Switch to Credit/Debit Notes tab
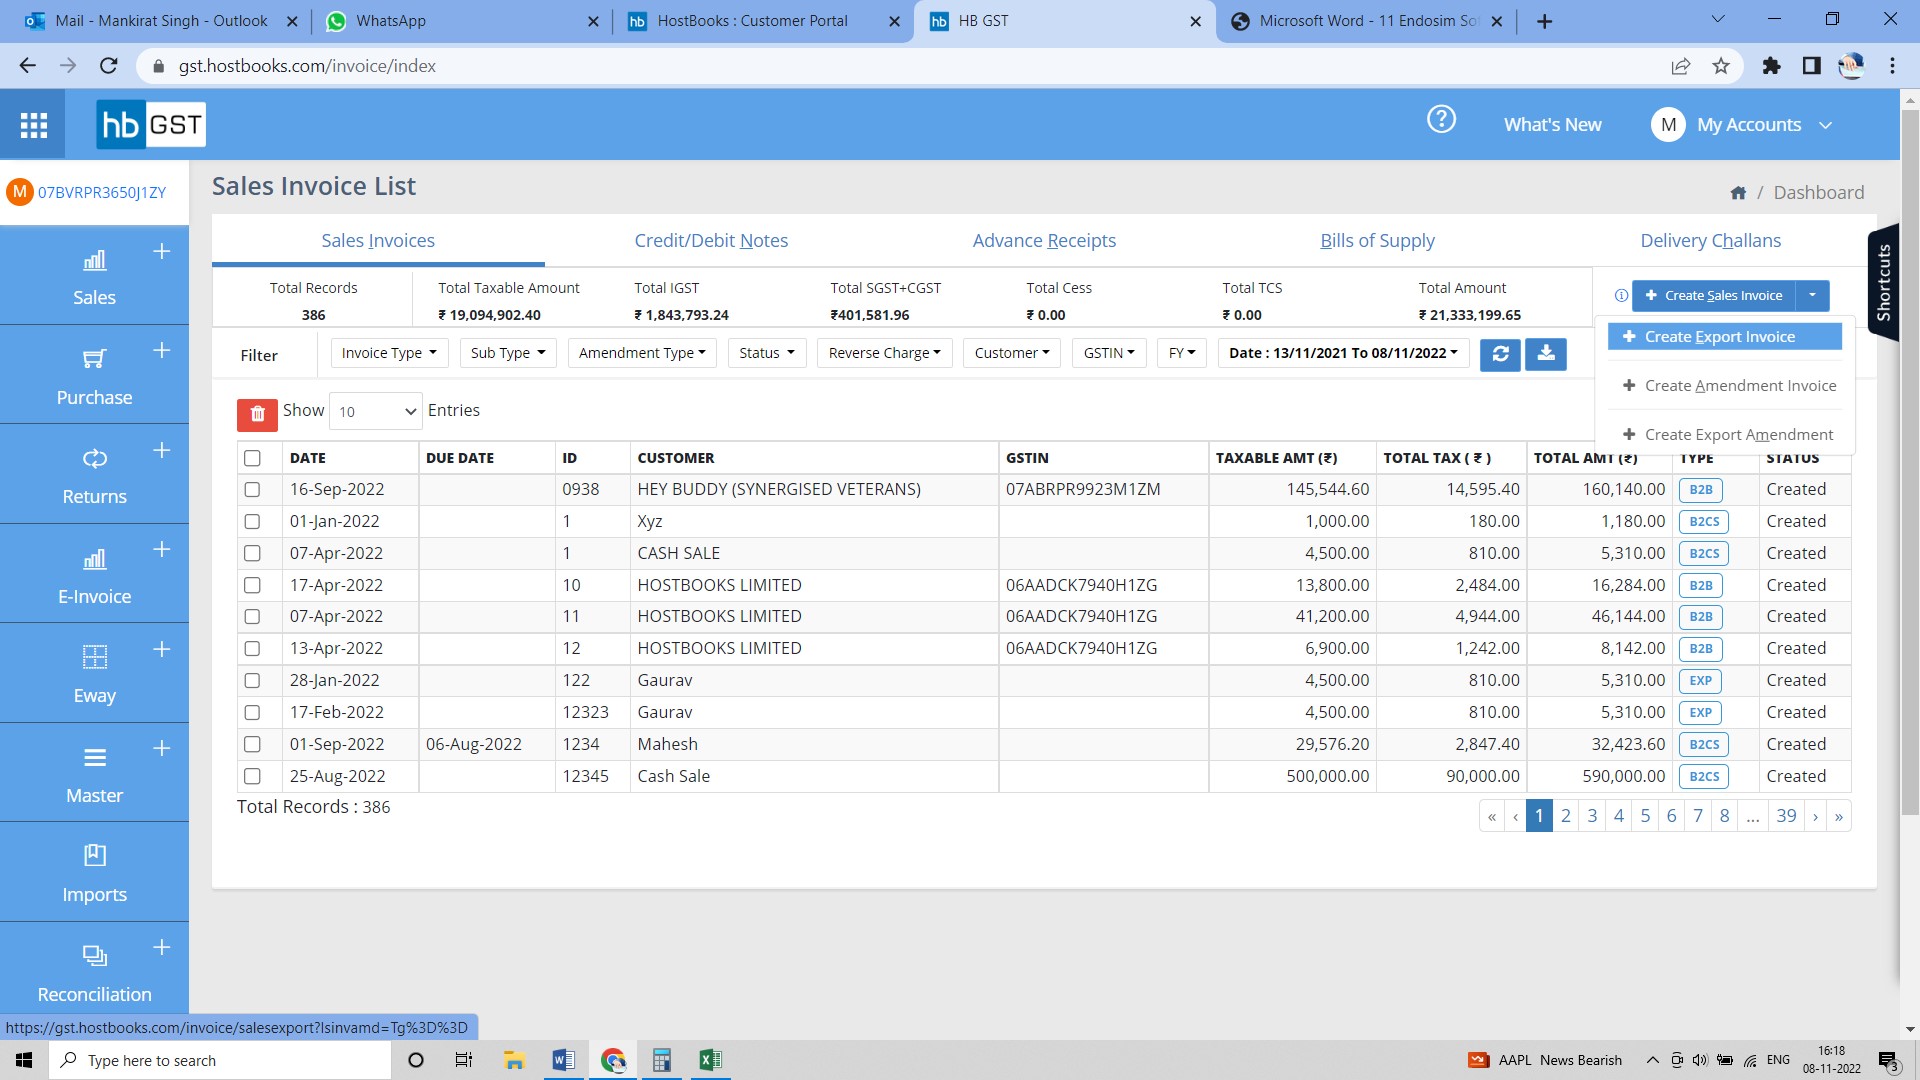 pos(711,240)
